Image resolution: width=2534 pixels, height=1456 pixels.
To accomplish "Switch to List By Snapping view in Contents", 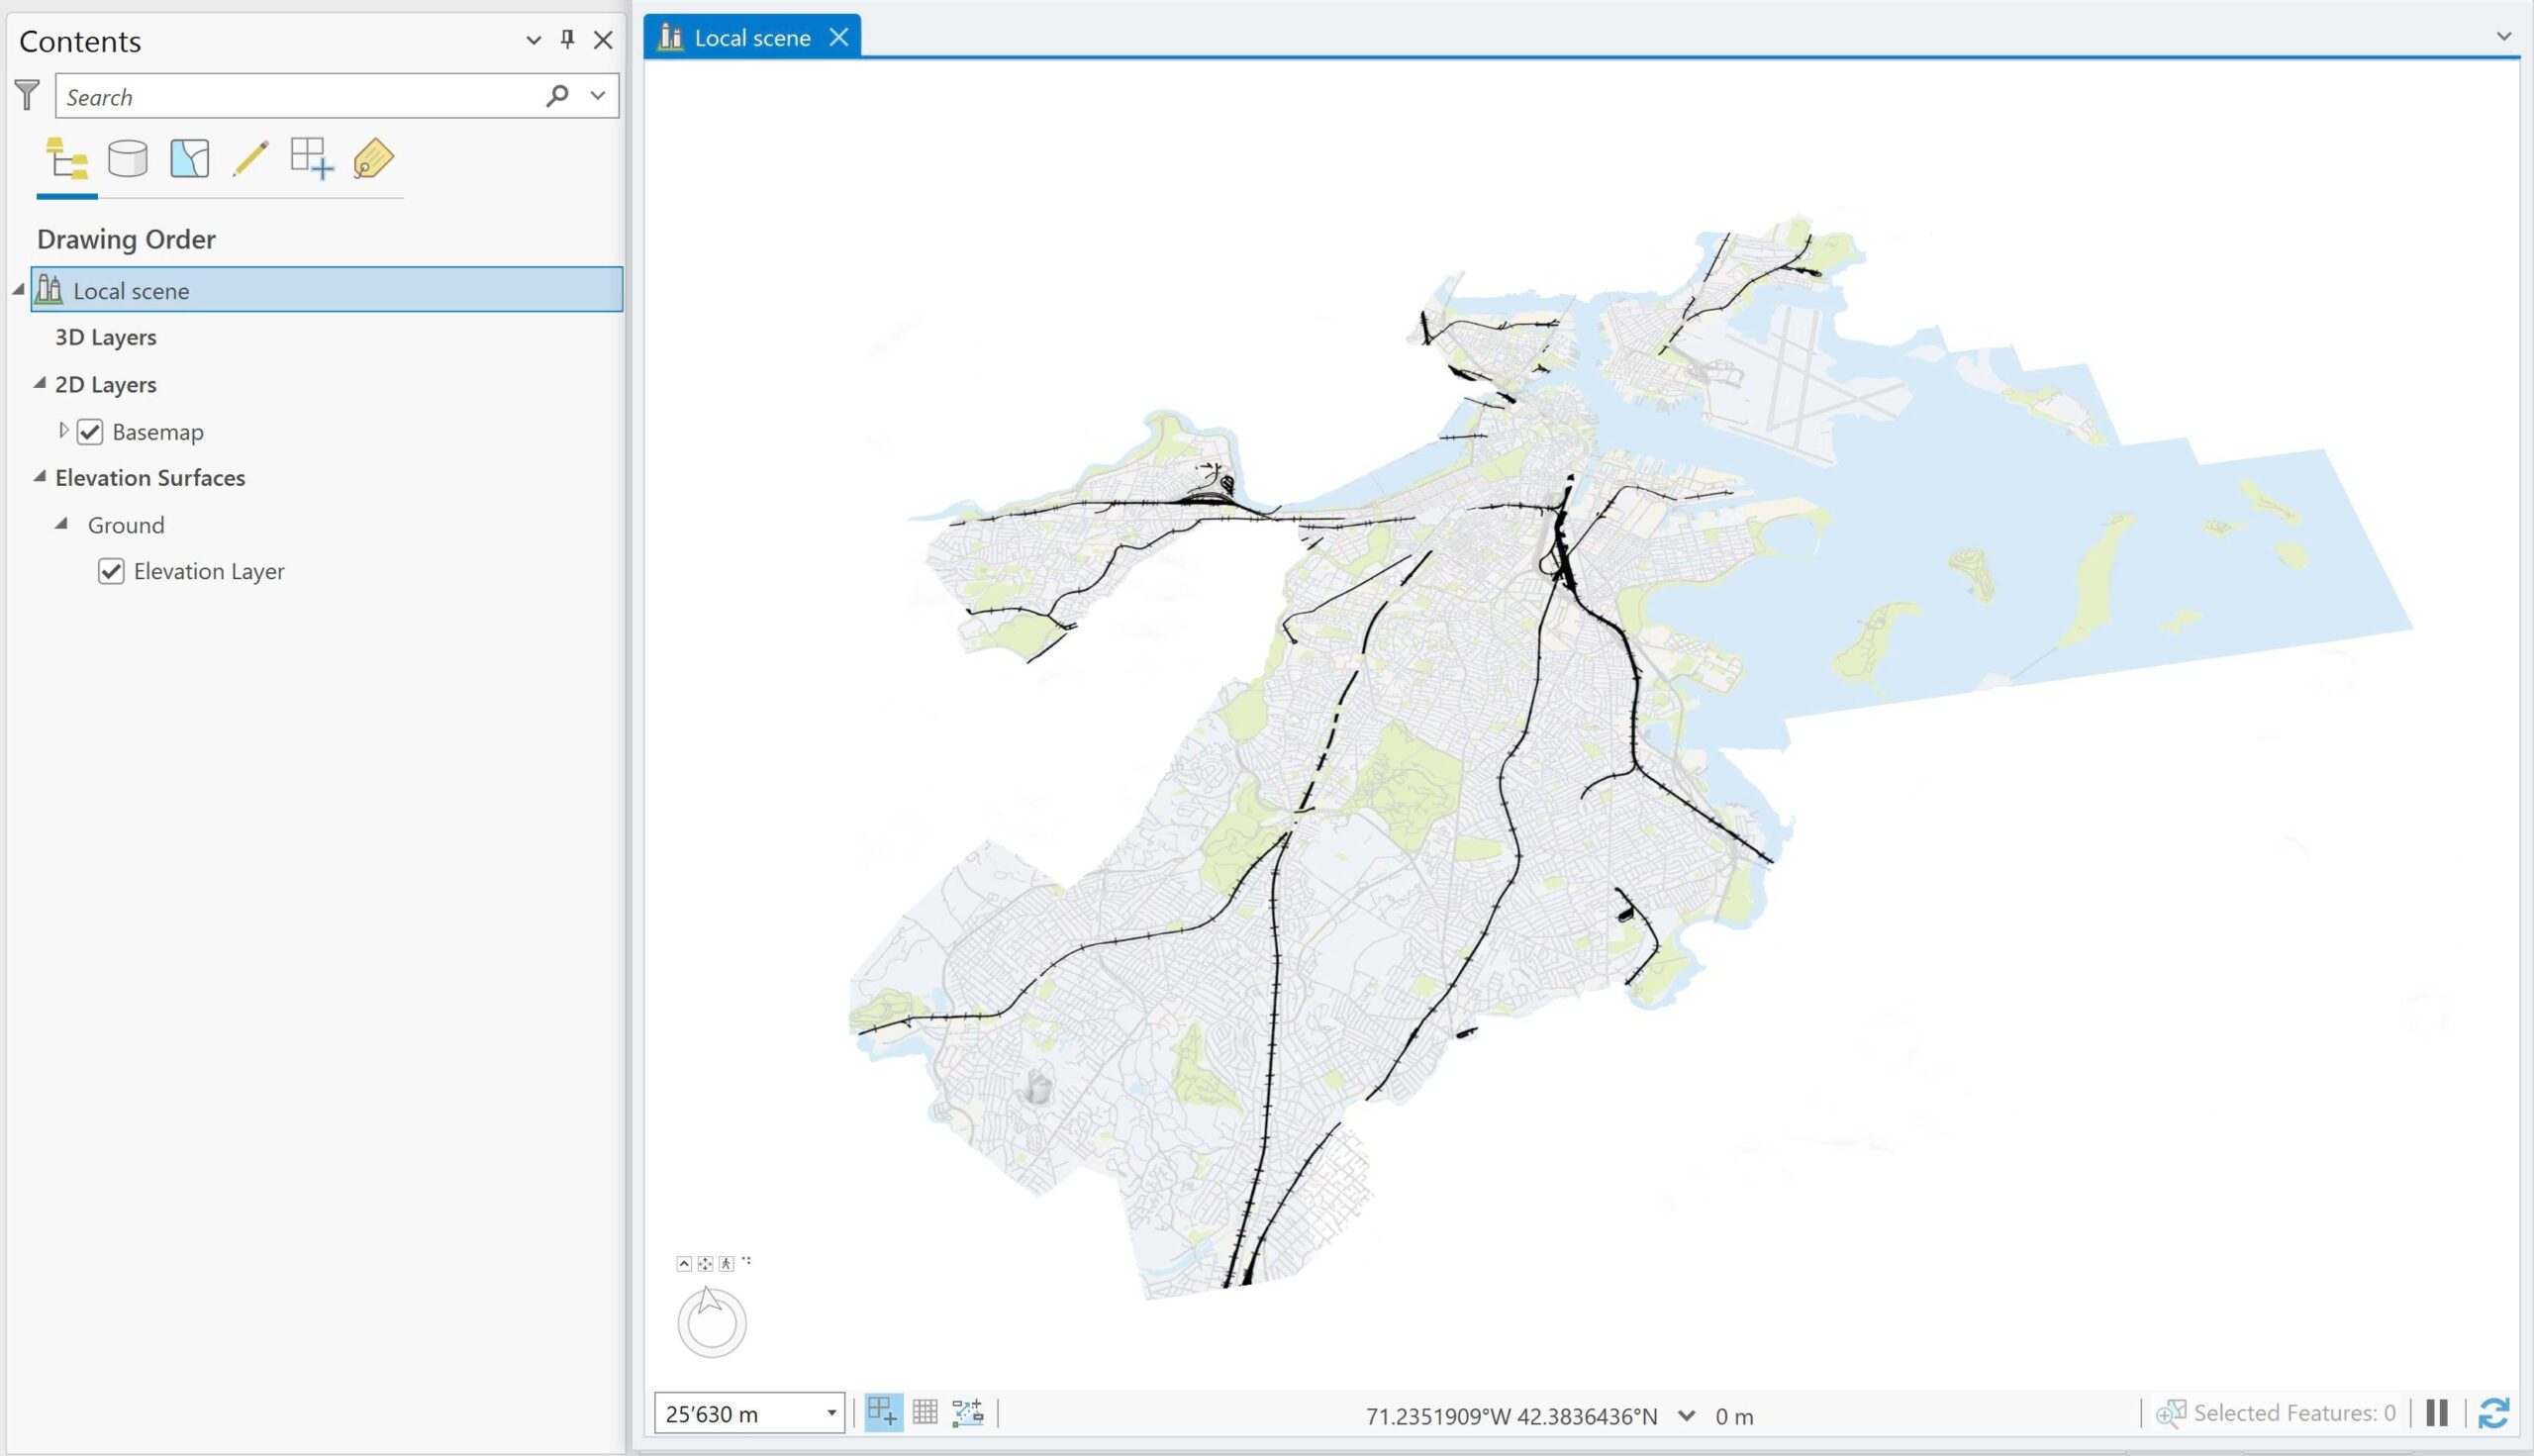I will click(x=188, y=158).
